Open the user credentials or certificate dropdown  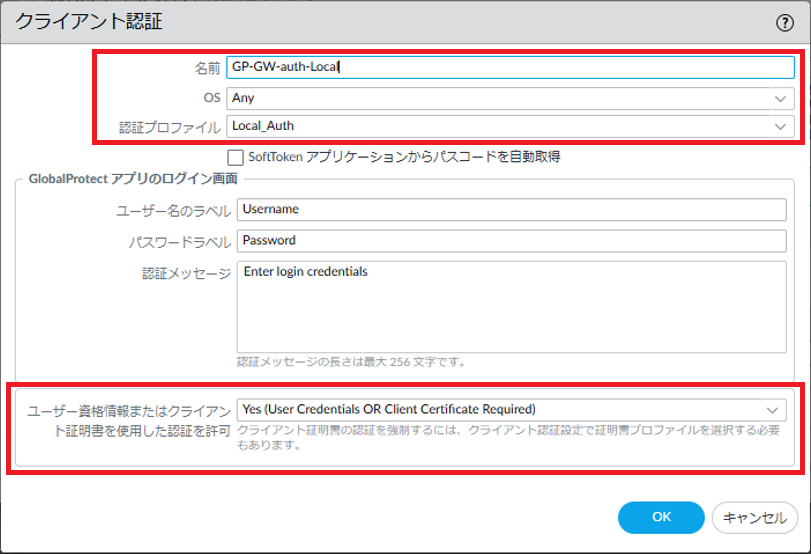coord(512,410)
